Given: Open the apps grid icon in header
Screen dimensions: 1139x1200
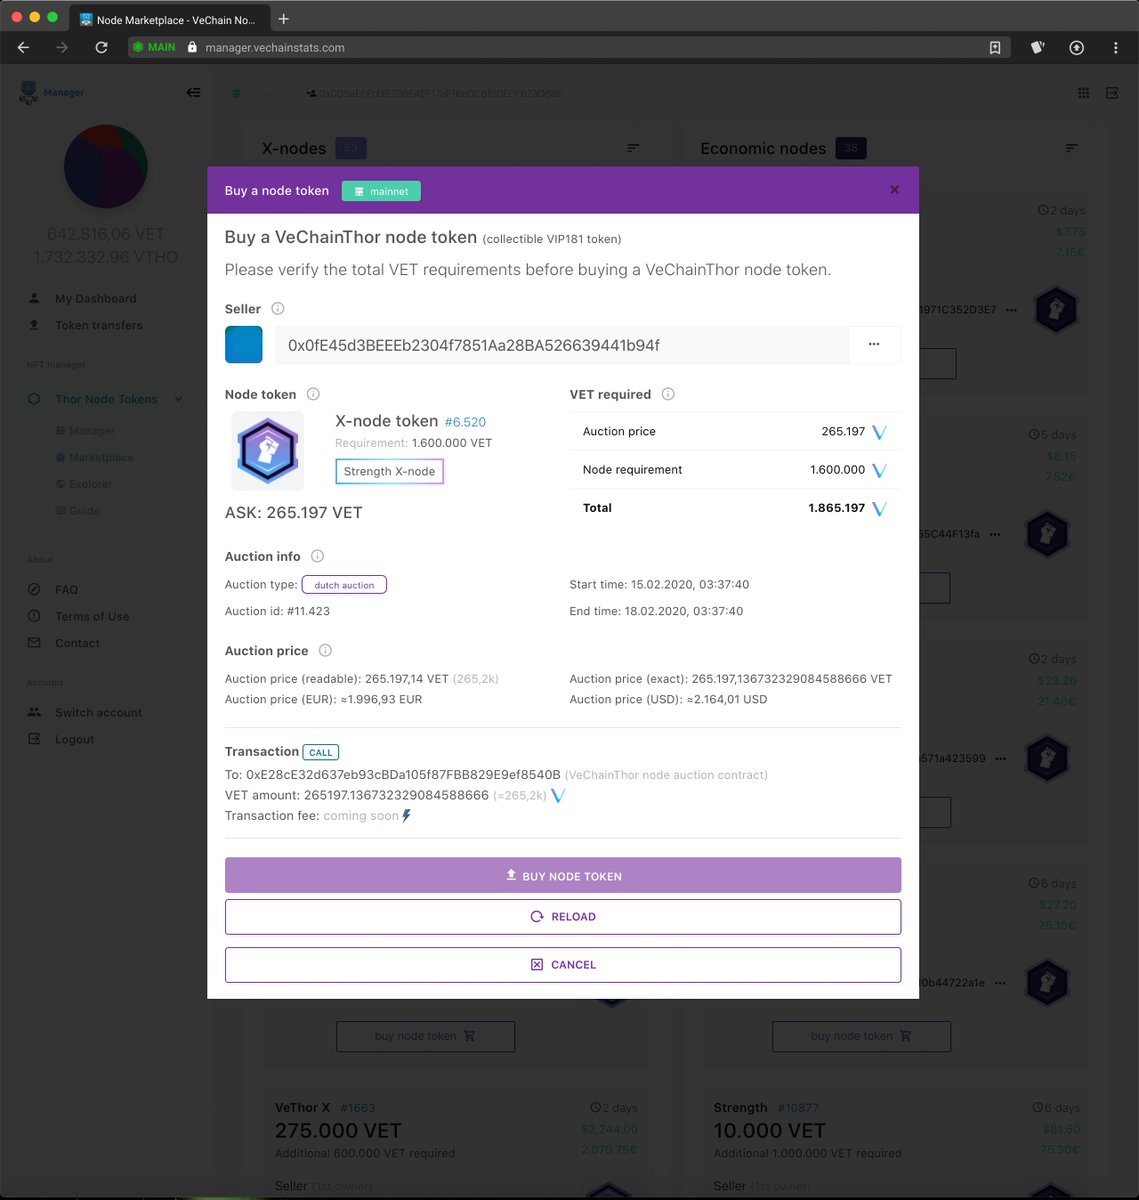Looking at the screenshot, I should click(1083, 93).
